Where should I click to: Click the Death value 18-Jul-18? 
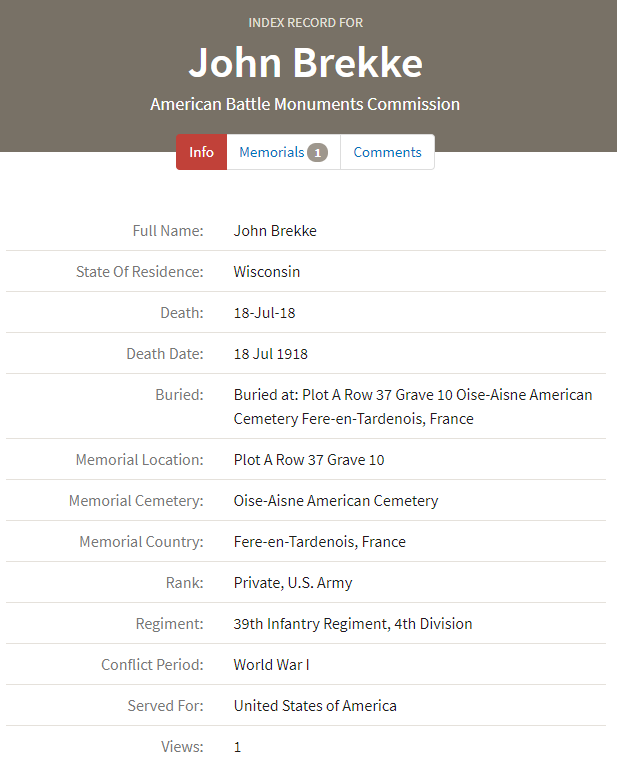coord(264,313)
